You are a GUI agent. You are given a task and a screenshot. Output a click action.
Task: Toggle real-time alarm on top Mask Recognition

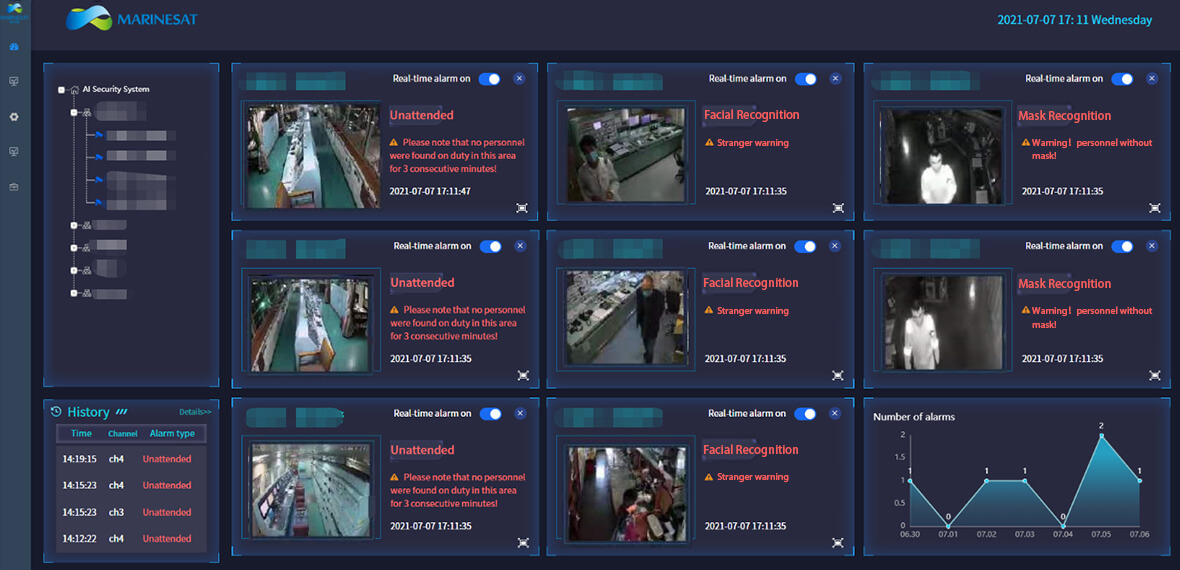click(1122, 79)
